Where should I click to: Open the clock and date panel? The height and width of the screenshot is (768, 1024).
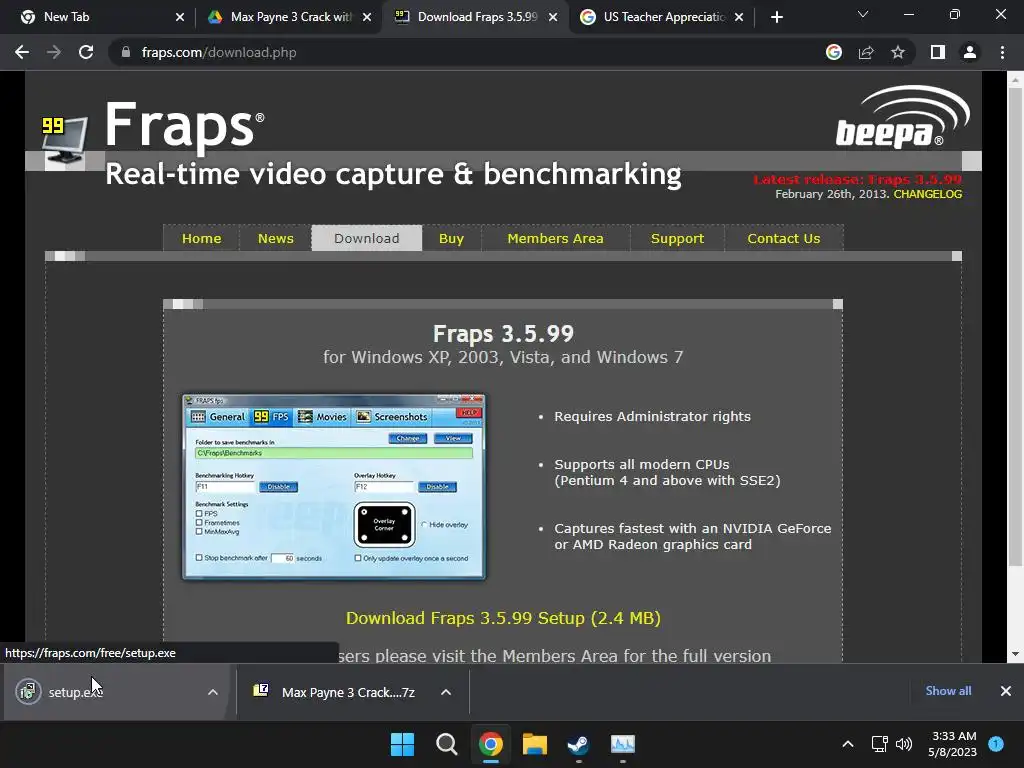pyautogui.click(x=953, y=744)
